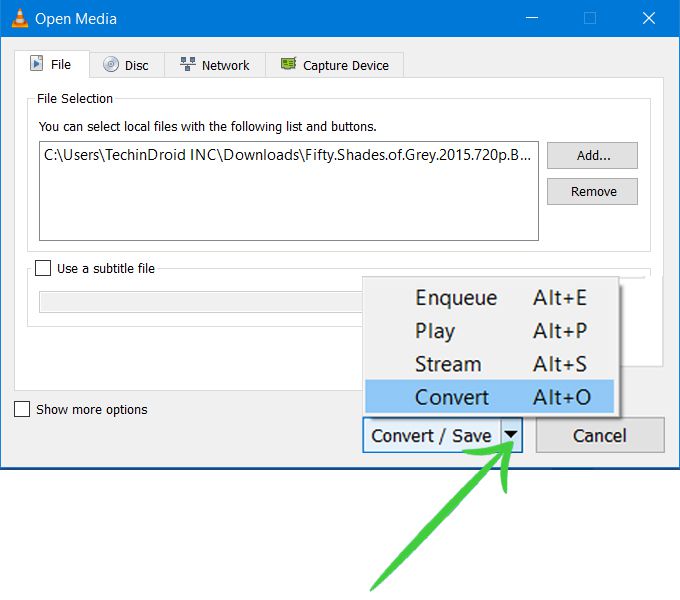680x600 pixels.
Task: Select the Fifty.Shades.of.Grey file path entry
Action: 288,155
